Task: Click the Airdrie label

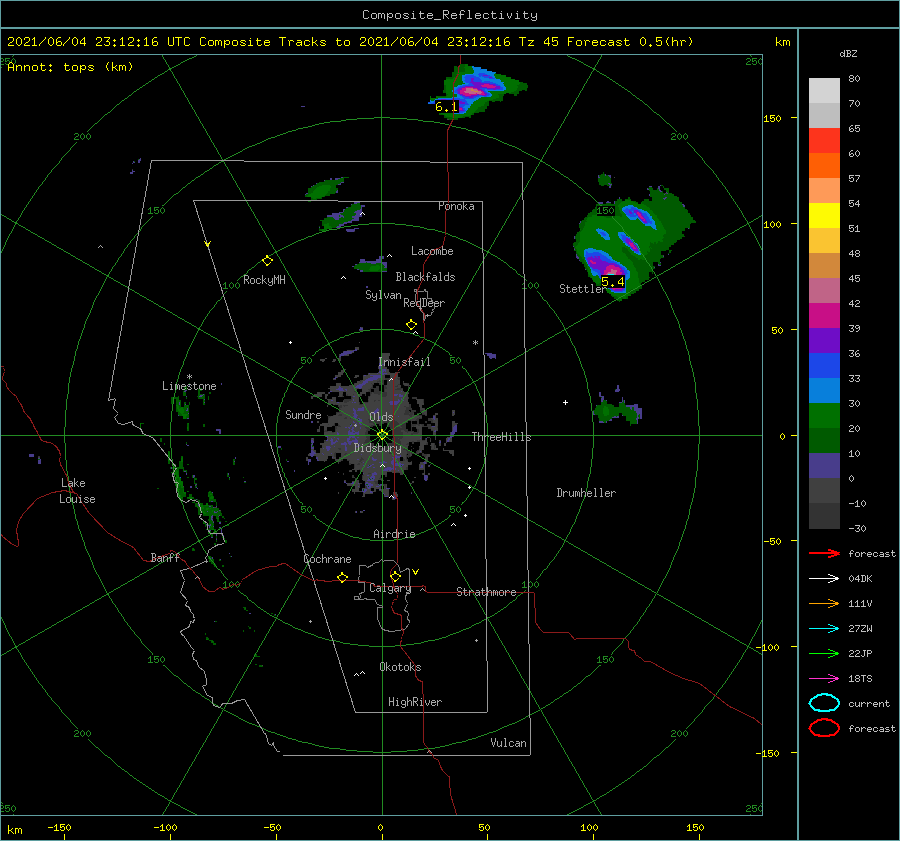Action: click(x=394, y=534)
